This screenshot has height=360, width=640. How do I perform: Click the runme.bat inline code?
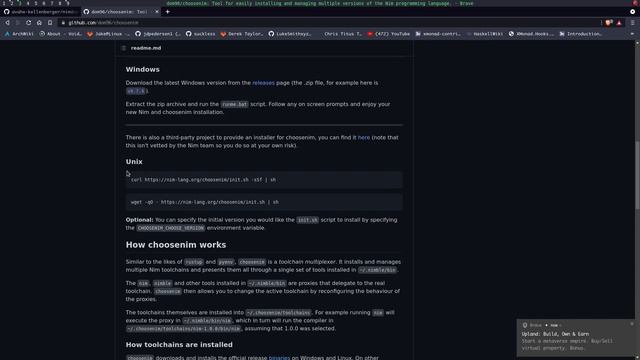click(234, 104)
